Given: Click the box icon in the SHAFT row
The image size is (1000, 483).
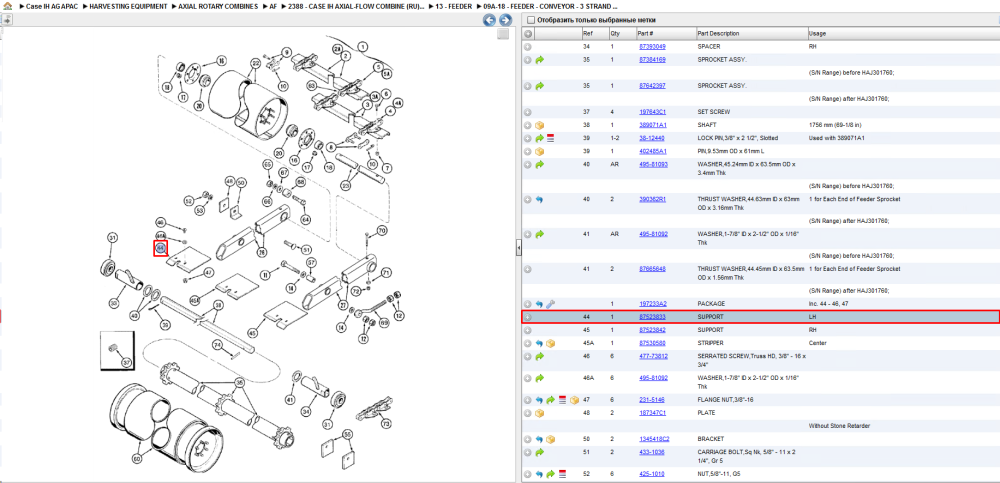Looking at the screenshot, I should 540,125.
